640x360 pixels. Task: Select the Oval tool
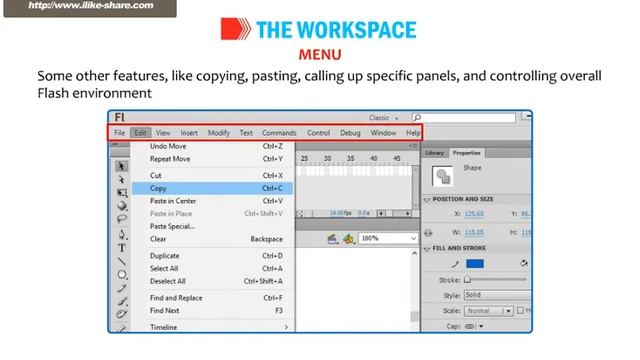tap(122, 274)
